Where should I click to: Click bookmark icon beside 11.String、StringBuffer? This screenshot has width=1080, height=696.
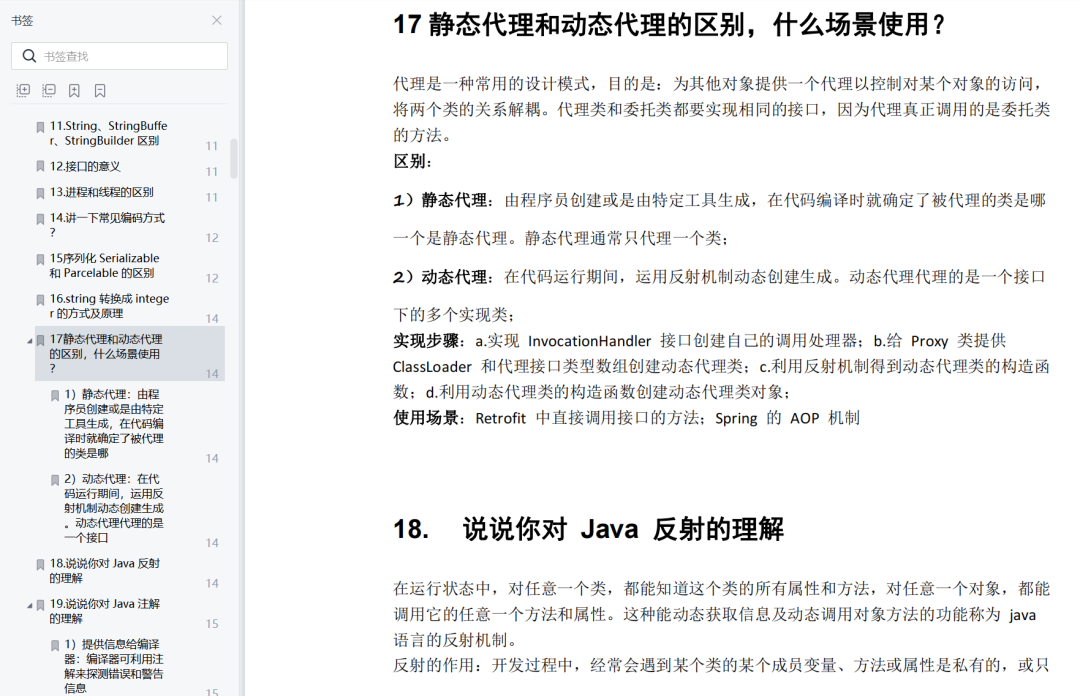click(40, 127)
